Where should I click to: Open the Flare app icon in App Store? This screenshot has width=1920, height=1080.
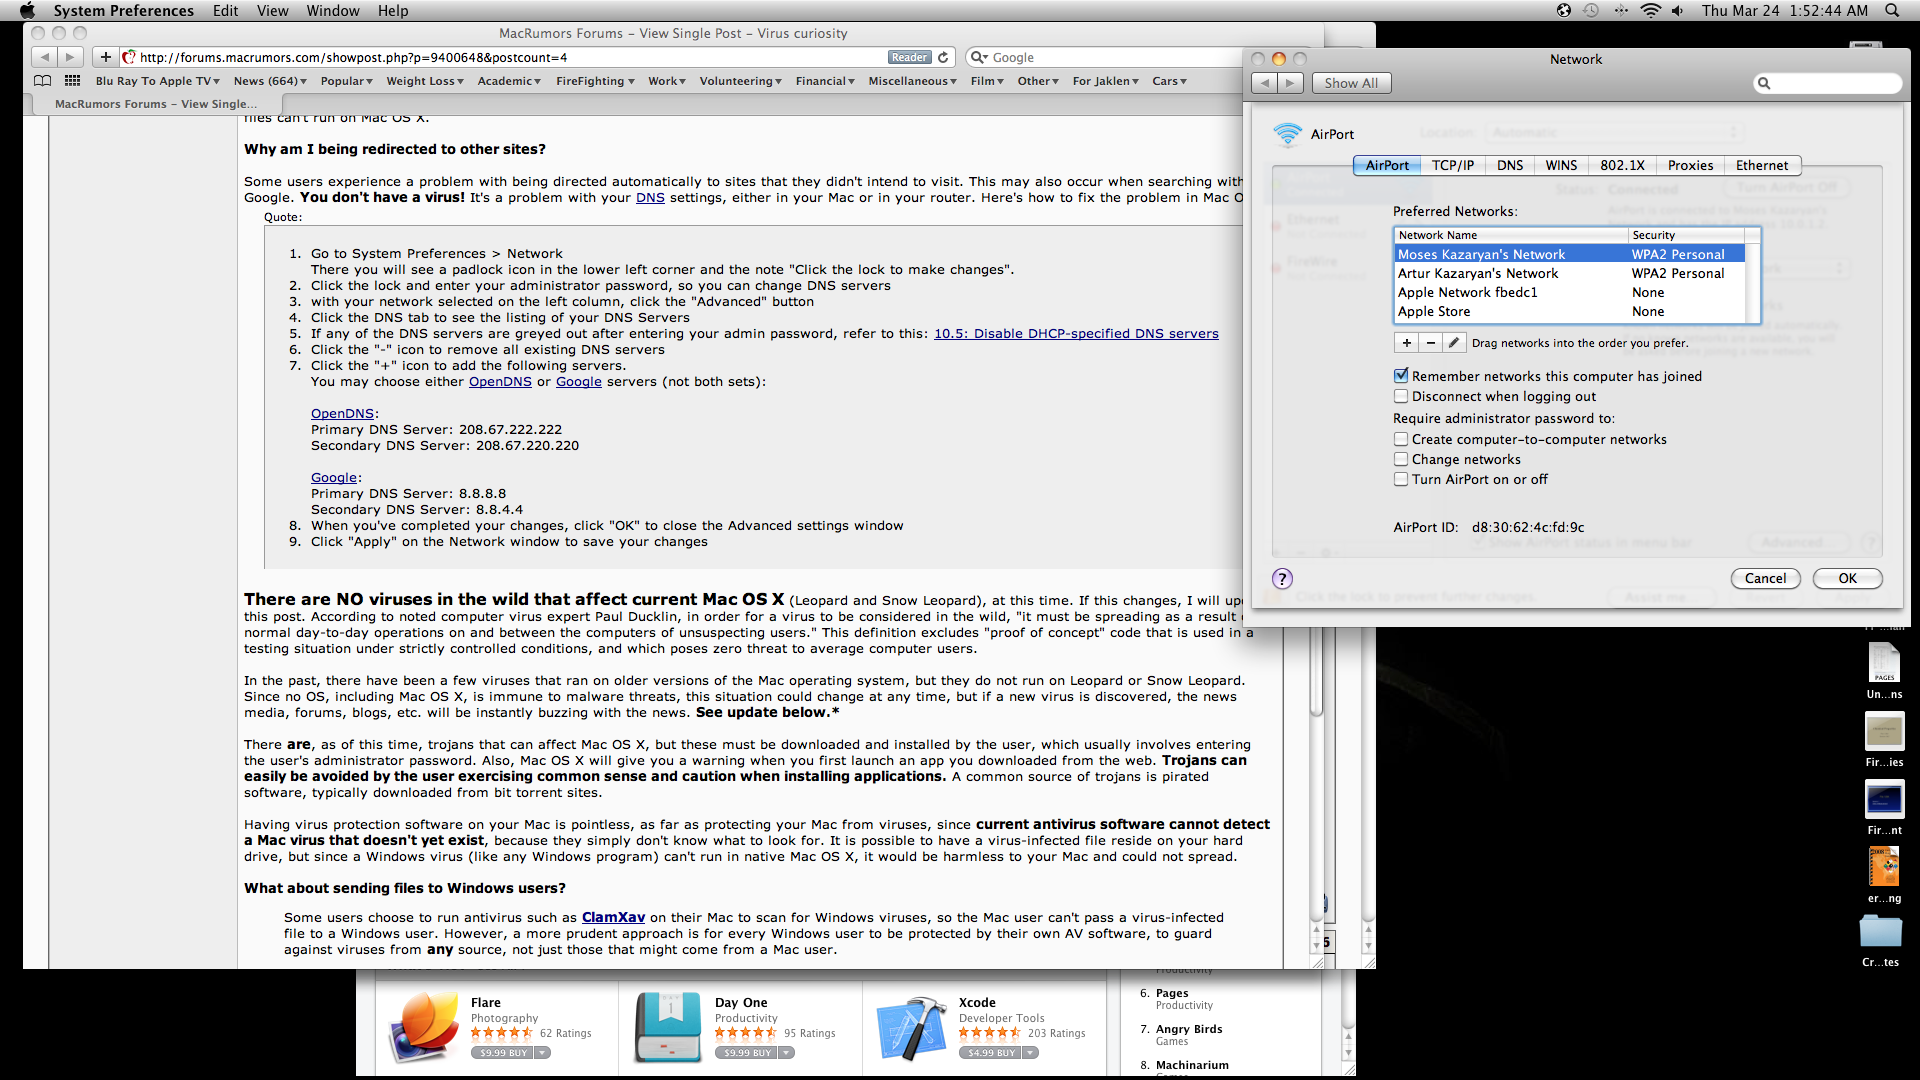pos(425,1027)
